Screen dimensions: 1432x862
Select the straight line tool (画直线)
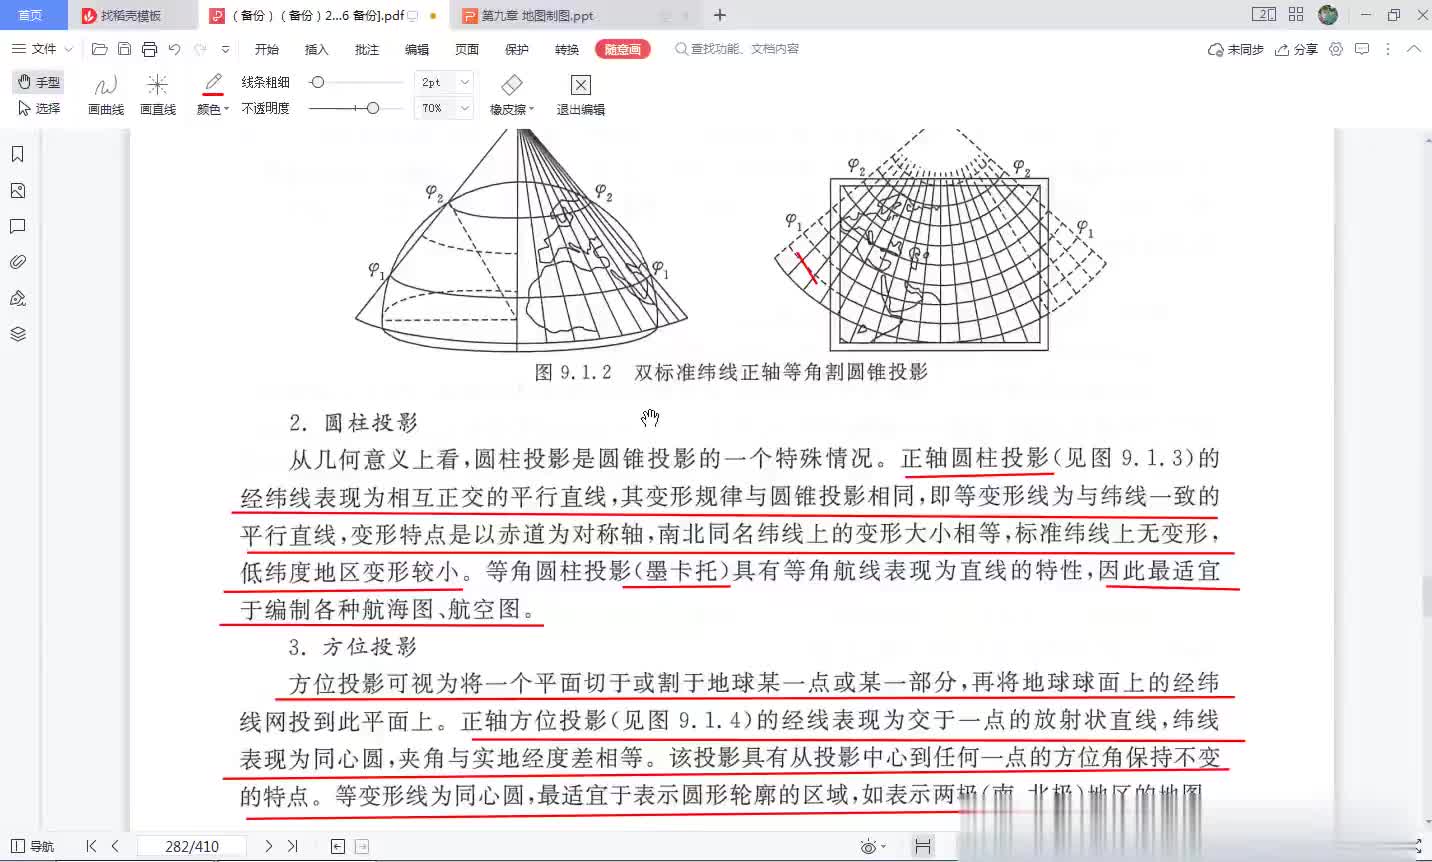157,93
